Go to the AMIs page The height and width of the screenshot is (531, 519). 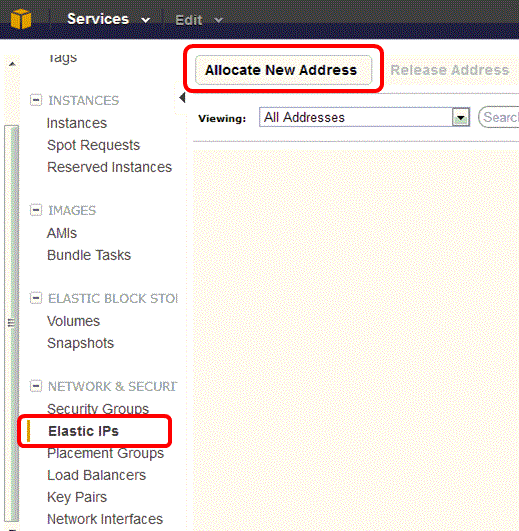(62, 233)
